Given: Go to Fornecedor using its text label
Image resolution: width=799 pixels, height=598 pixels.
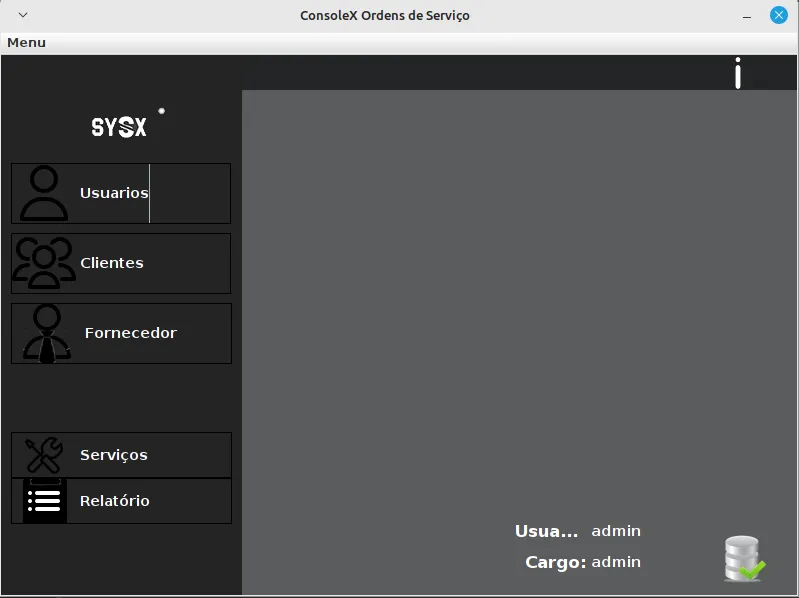Looking at the screenshot, I should (130, 333).
